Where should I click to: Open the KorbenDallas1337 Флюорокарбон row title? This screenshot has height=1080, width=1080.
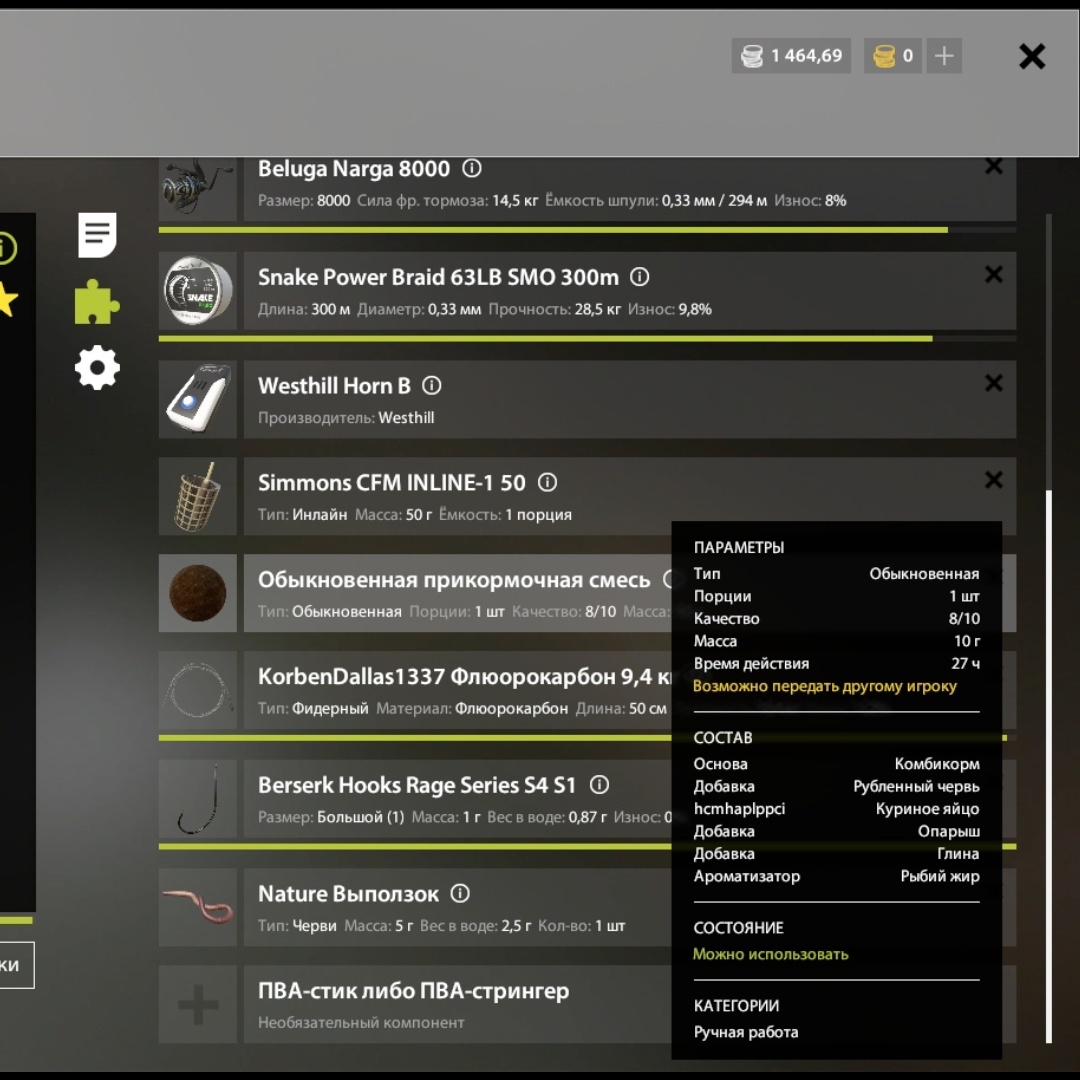pos(465,676)
